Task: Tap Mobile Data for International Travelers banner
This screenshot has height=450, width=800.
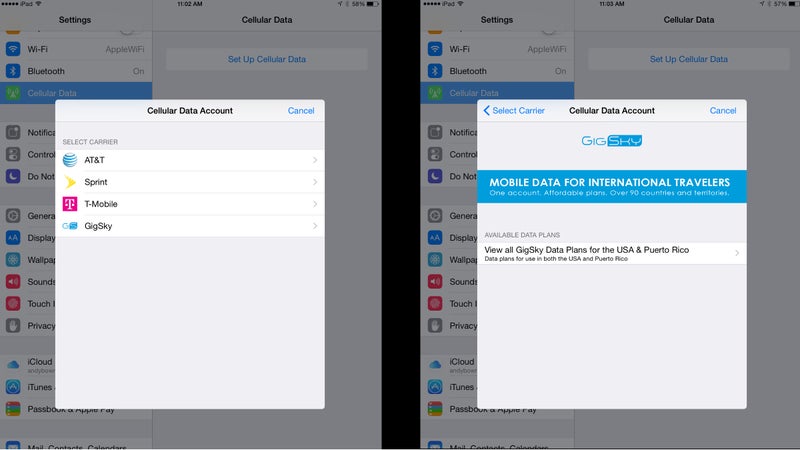Action: pyautogui.click(x=612, y=187)
